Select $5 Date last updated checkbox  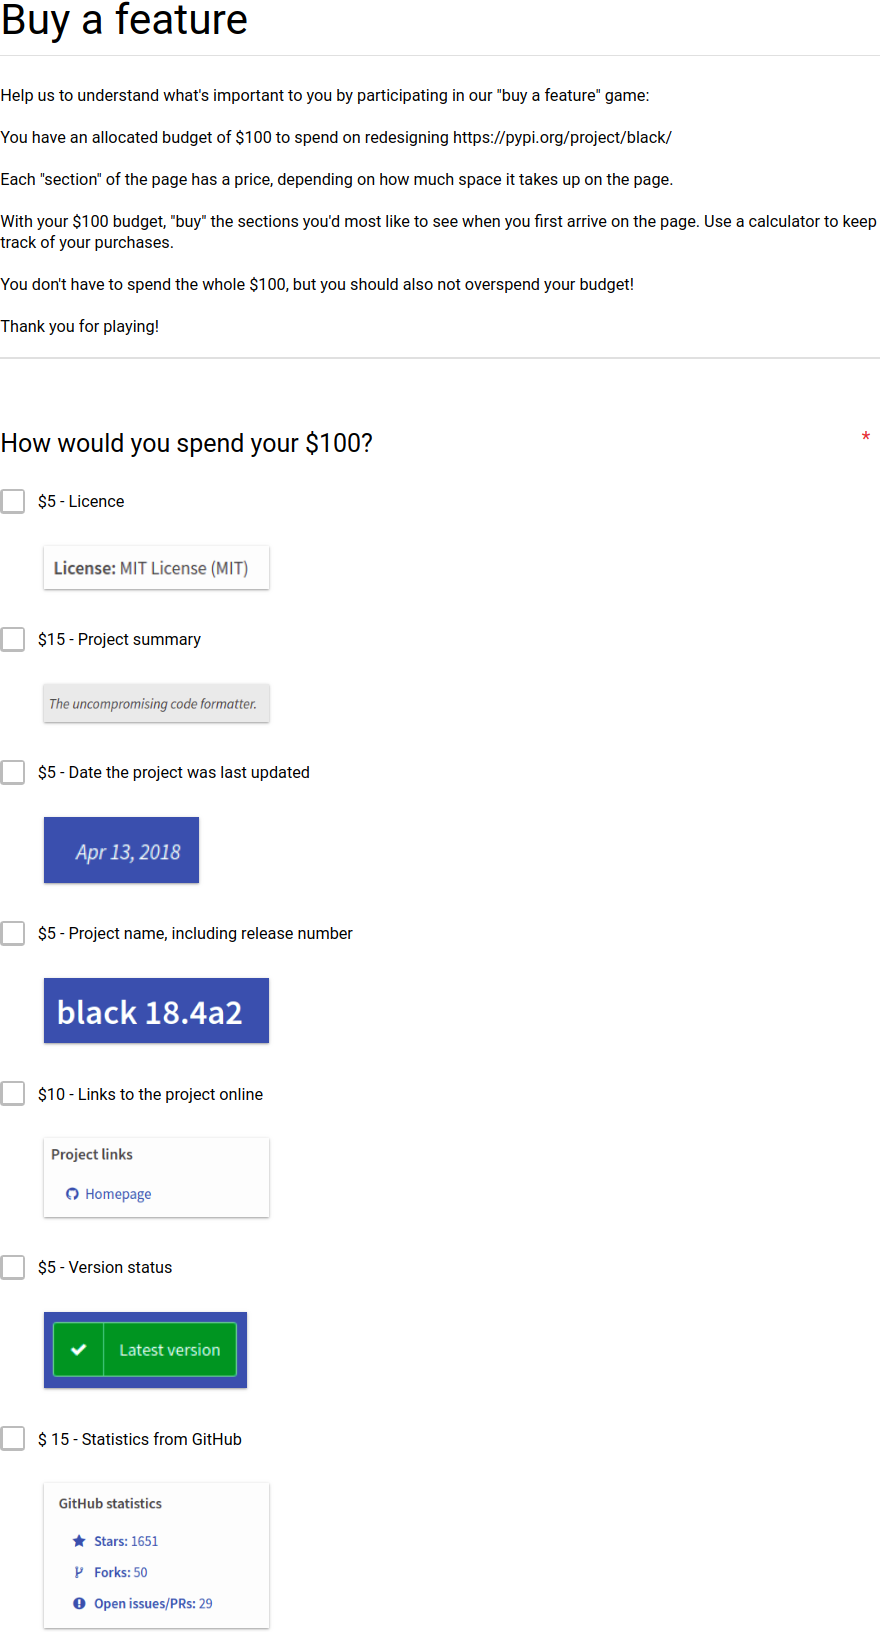coord(13,772)
